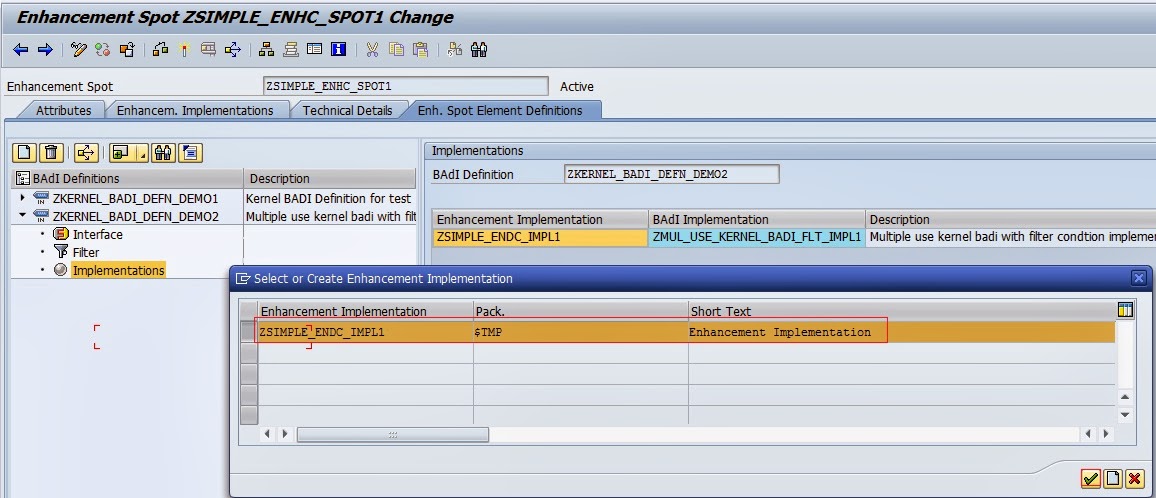Click the Other Object toolbar icon
The height and width of the screenshot is (498, 1156).
point(127,49)
